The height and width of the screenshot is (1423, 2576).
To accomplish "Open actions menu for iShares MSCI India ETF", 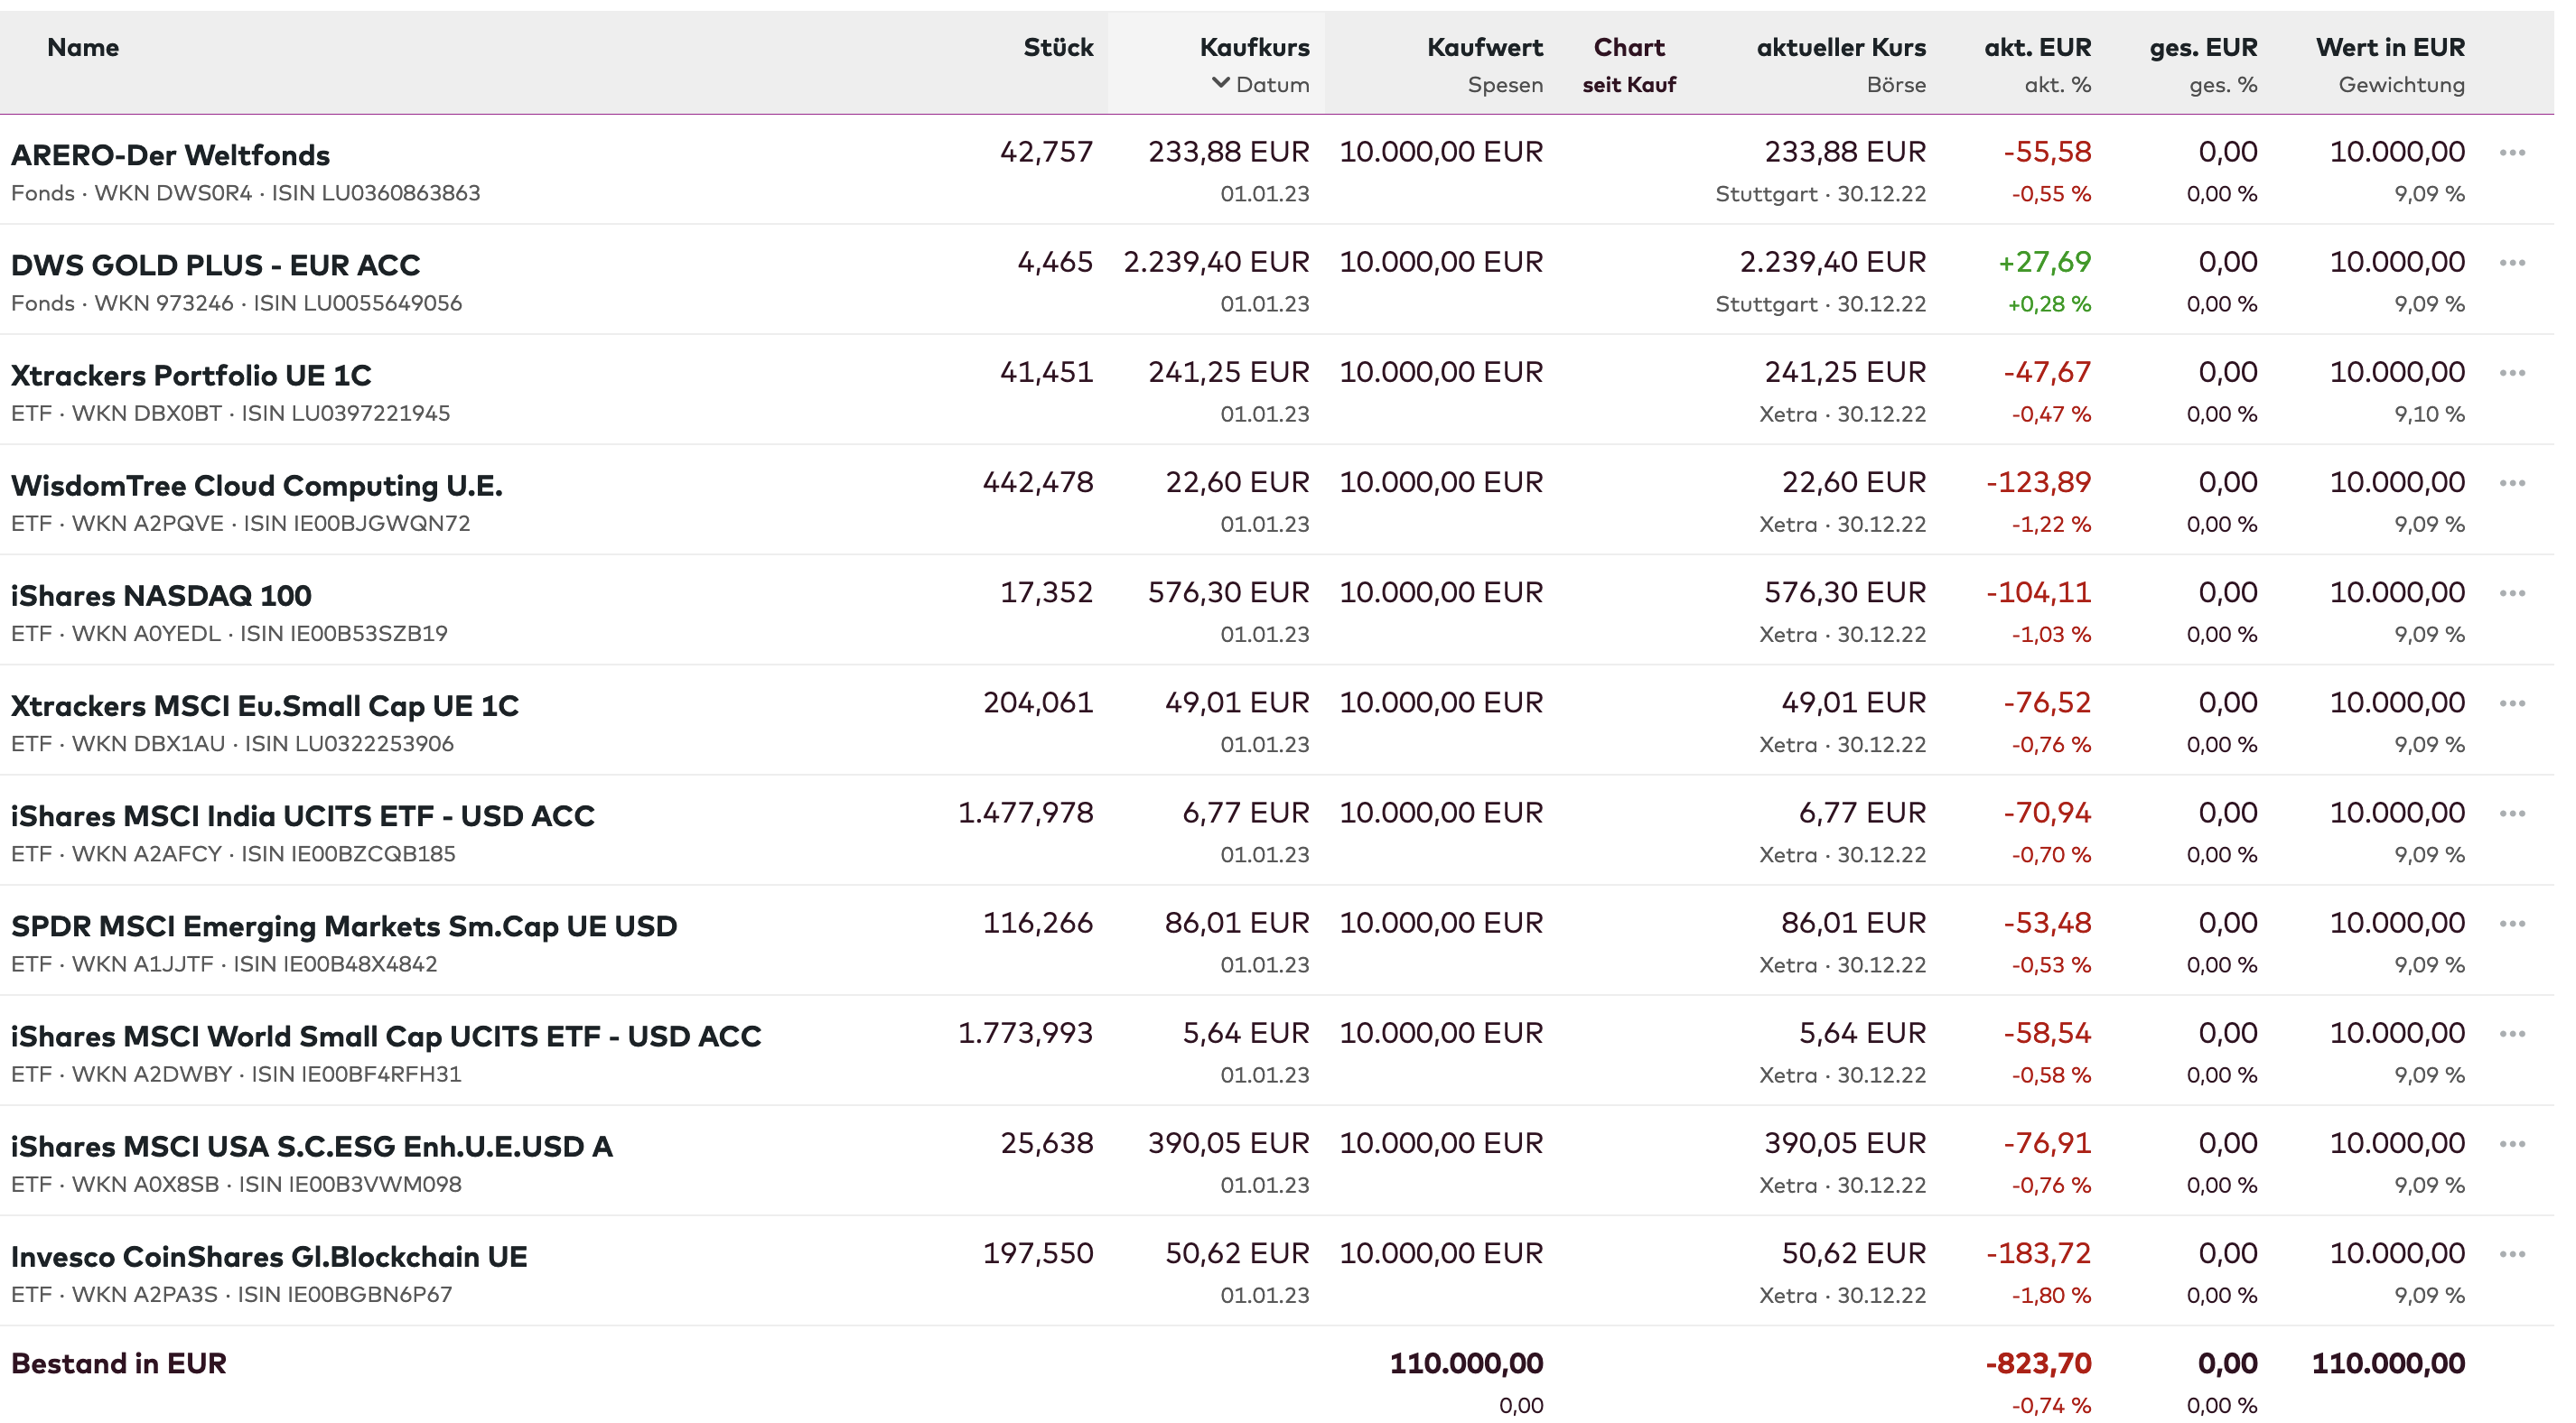I will (x=2512, y=814).
